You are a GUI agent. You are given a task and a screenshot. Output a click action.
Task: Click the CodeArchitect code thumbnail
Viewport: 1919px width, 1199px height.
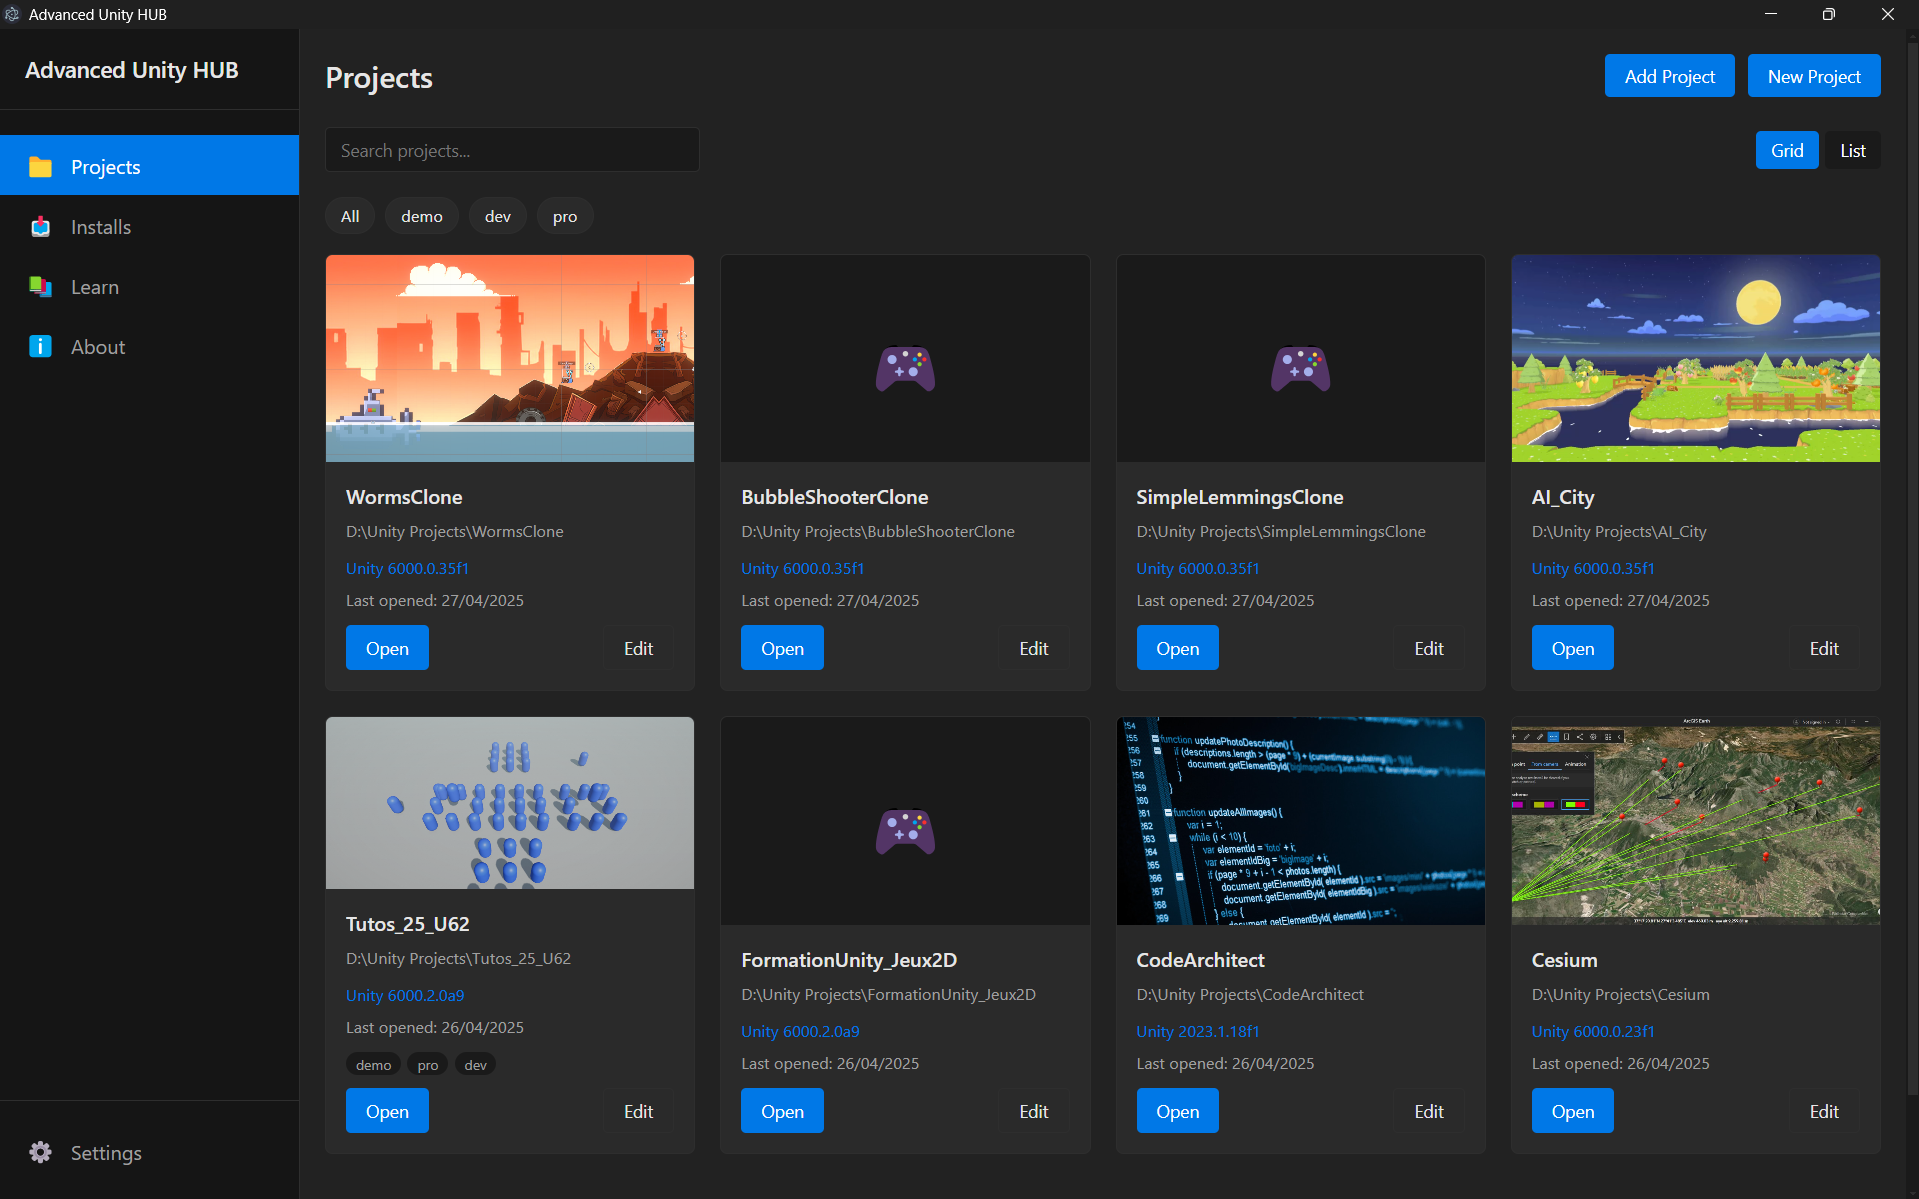point(1300,821)
